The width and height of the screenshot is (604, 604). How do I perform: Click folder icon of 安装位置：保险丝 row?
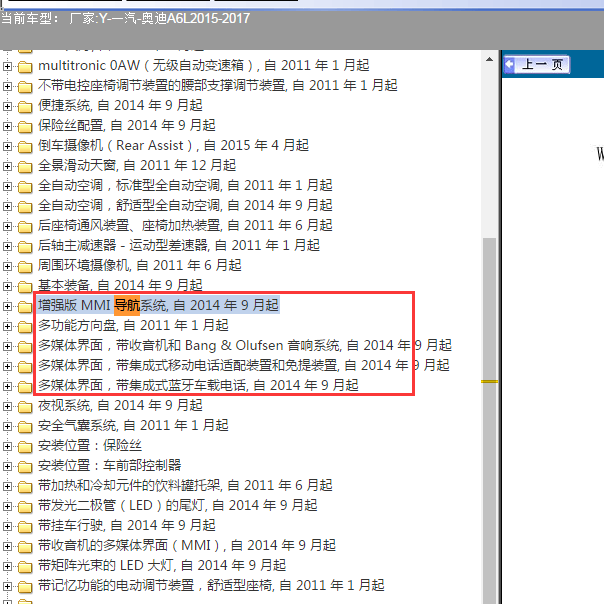point(25,447)
